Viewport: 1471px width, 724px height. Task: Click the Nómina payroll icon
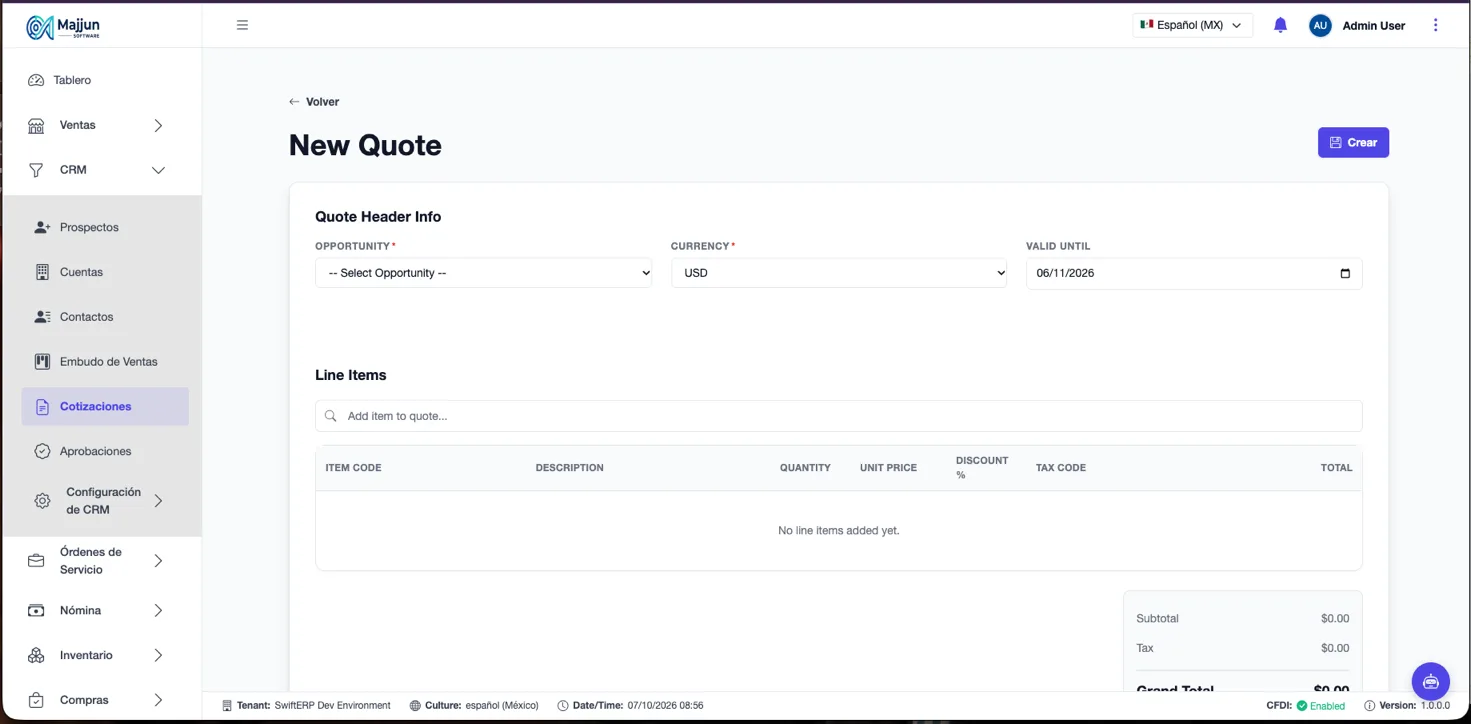[x=36, y=611]
